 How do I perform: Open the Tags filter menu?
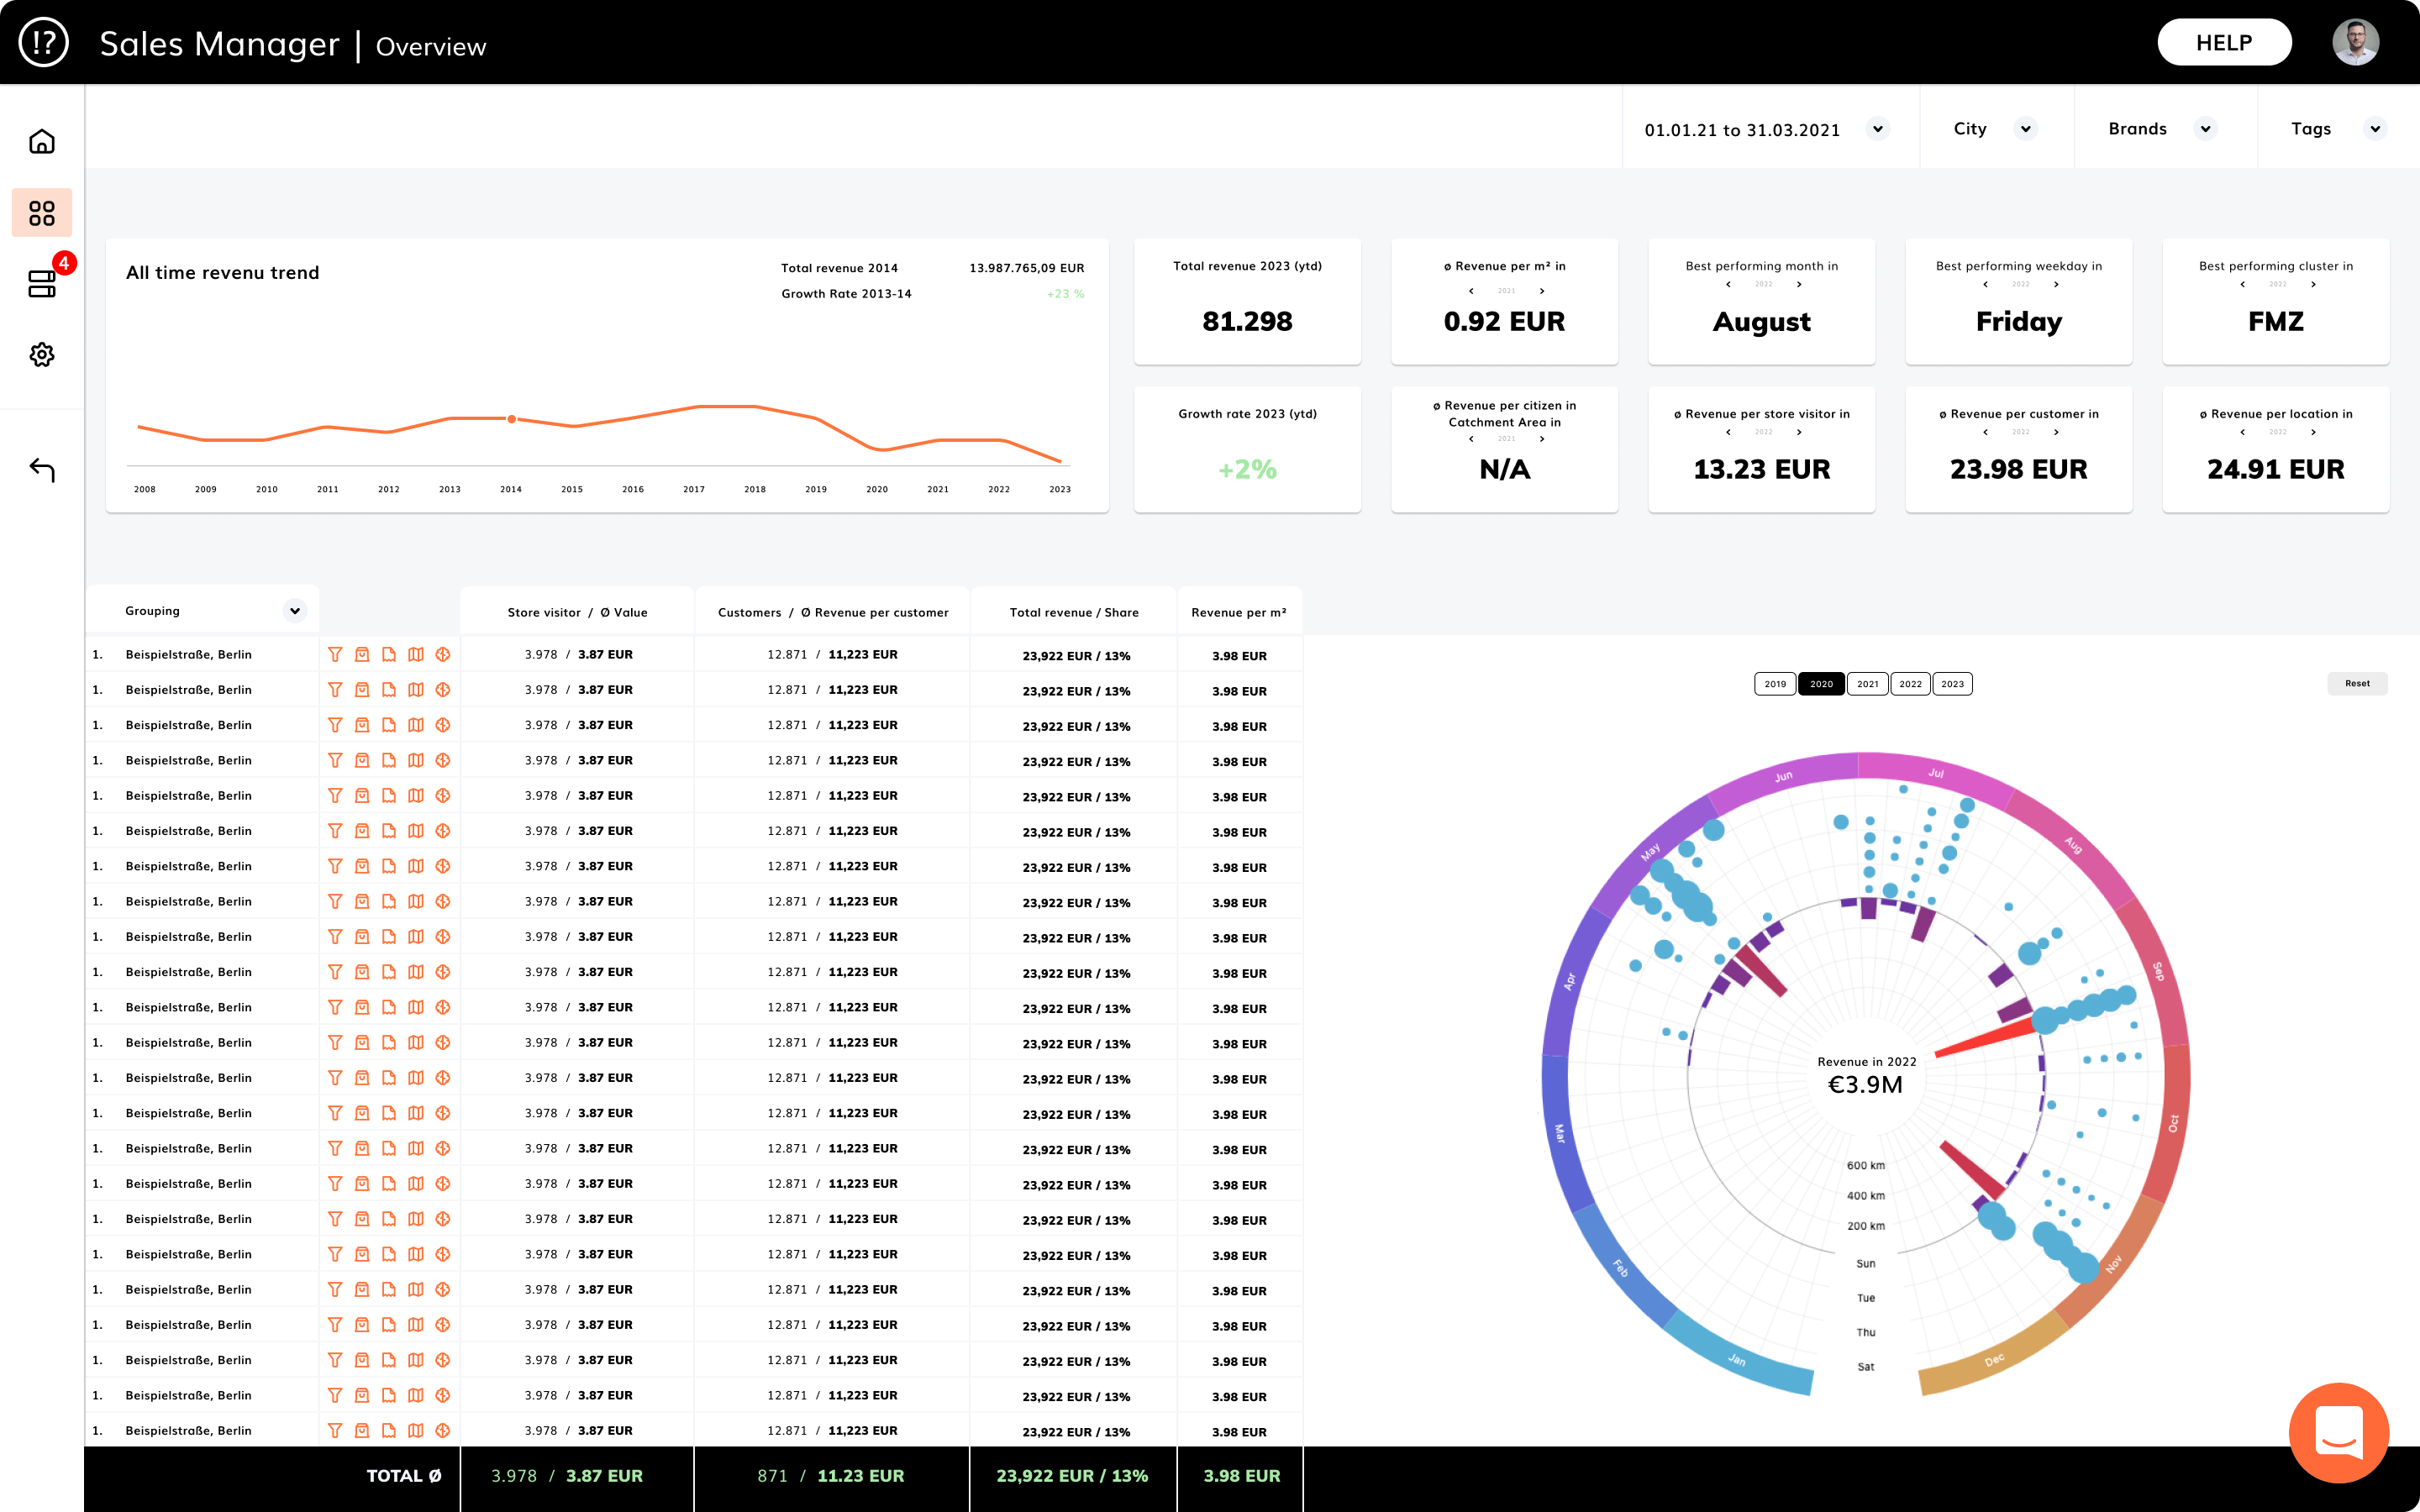click(2374, 129)
